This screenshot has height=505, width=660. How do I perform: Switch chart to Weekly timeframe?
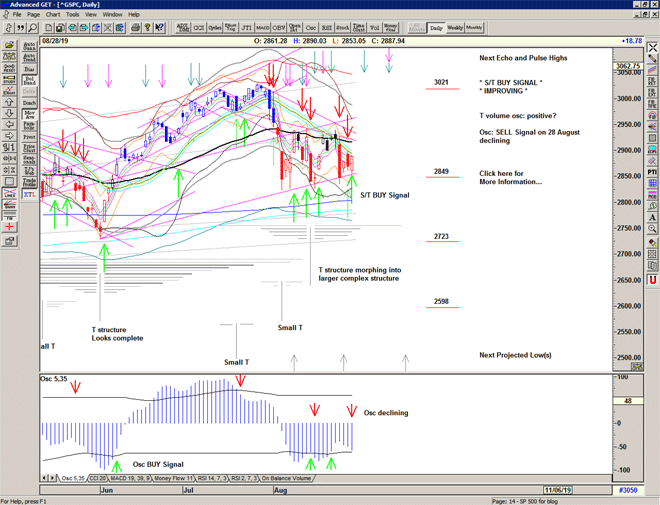(x=454, y=28)
